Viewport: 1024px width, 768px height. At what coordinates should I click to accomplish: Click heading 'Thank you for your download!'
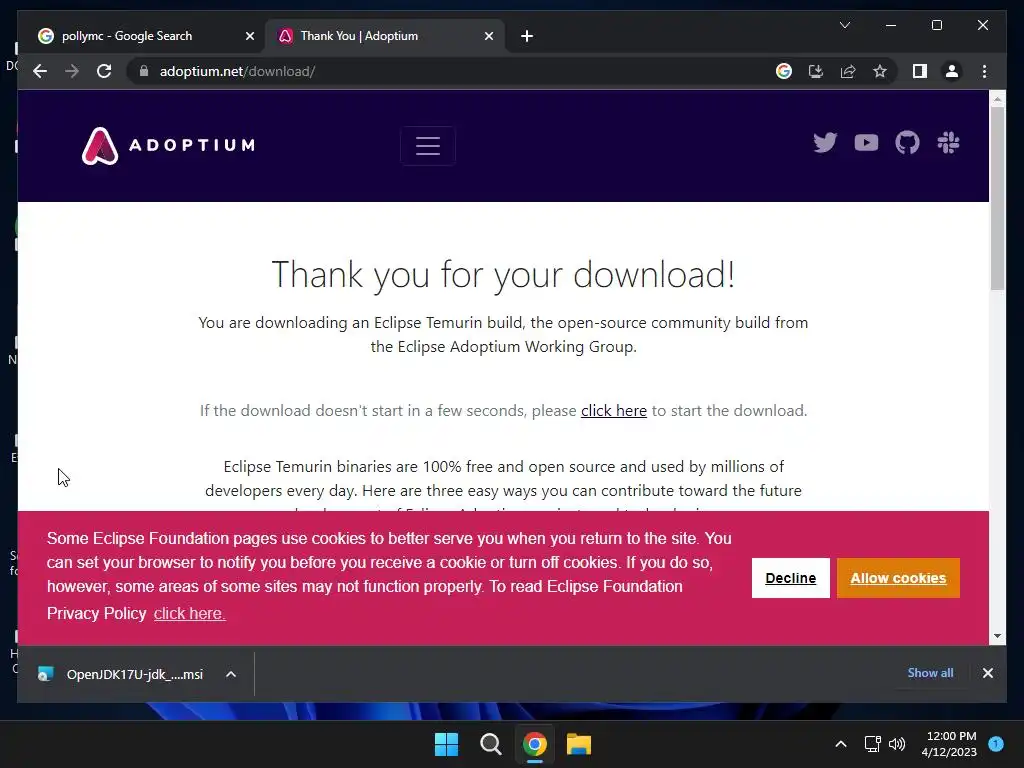coord(503,274)
